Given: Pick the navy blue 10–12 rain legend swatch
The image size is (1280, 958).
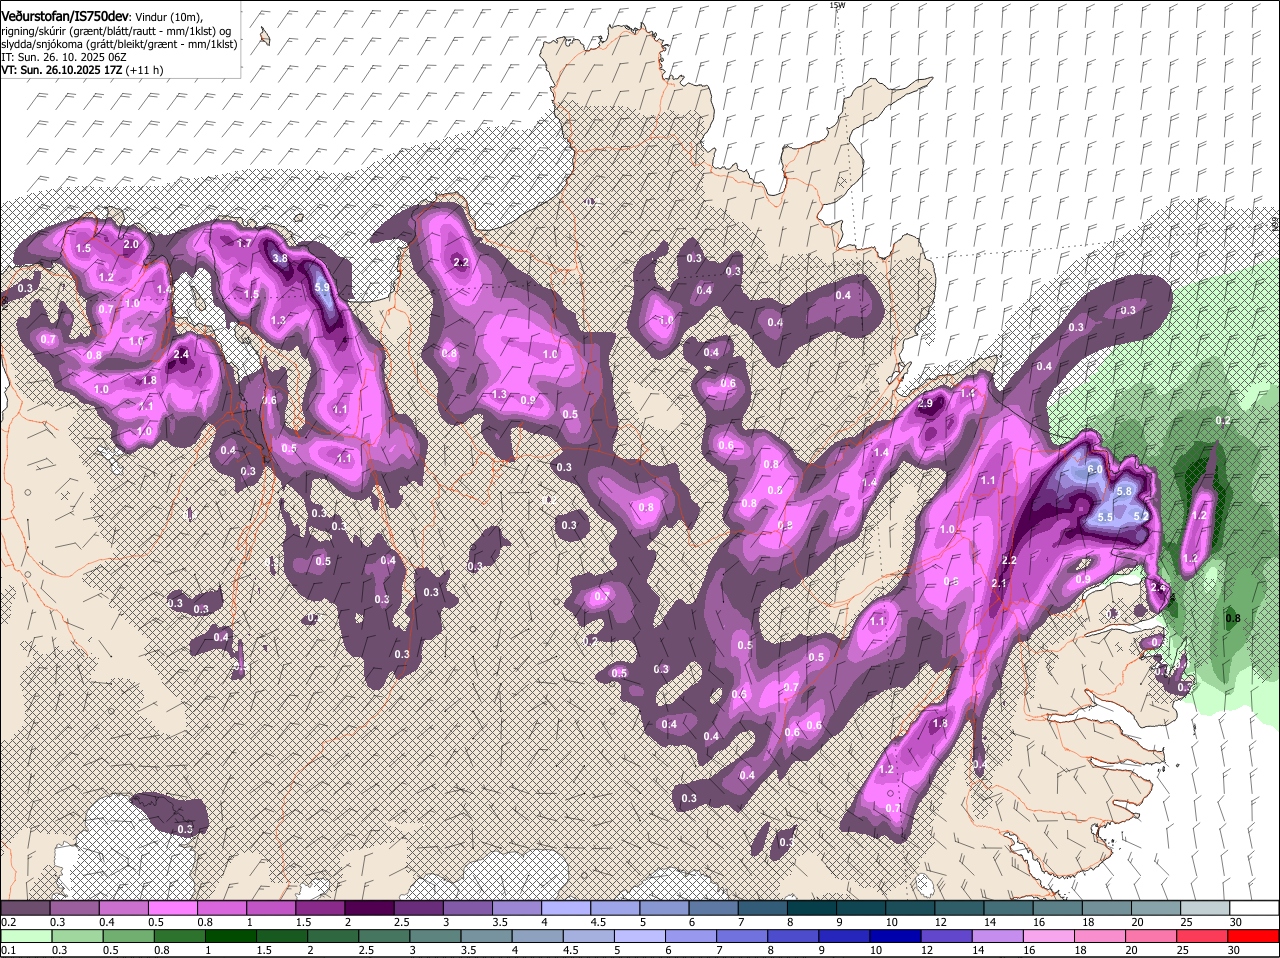Looking at the screenshot, I should [x=897, y=937].
